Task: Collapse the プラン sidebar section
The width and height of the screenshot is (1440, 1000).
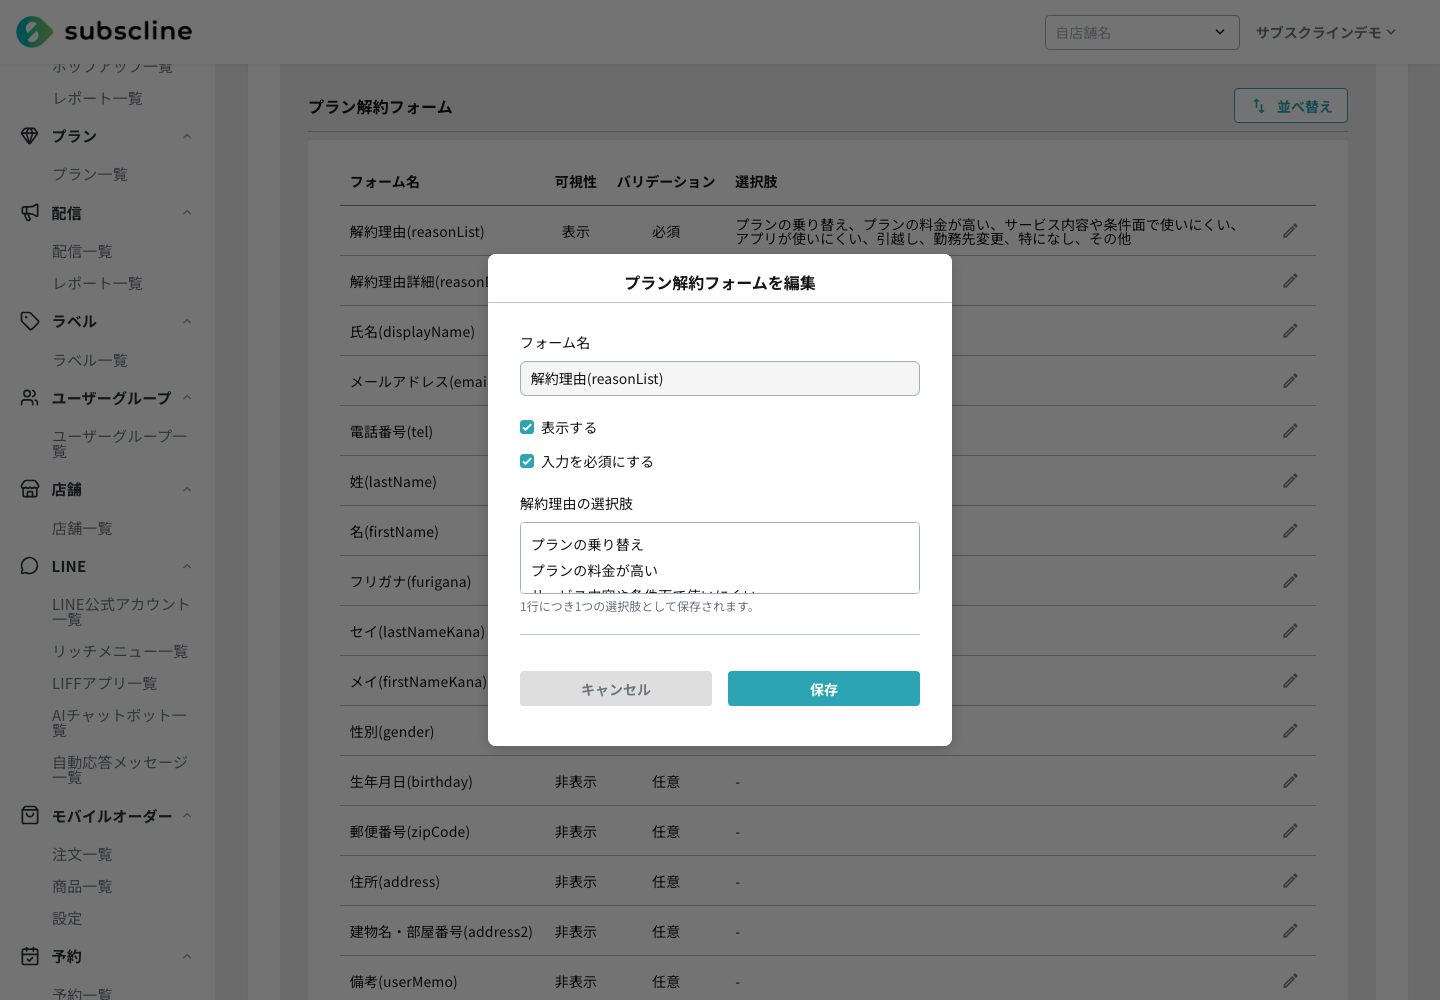Action: click(x=187, y=136)
